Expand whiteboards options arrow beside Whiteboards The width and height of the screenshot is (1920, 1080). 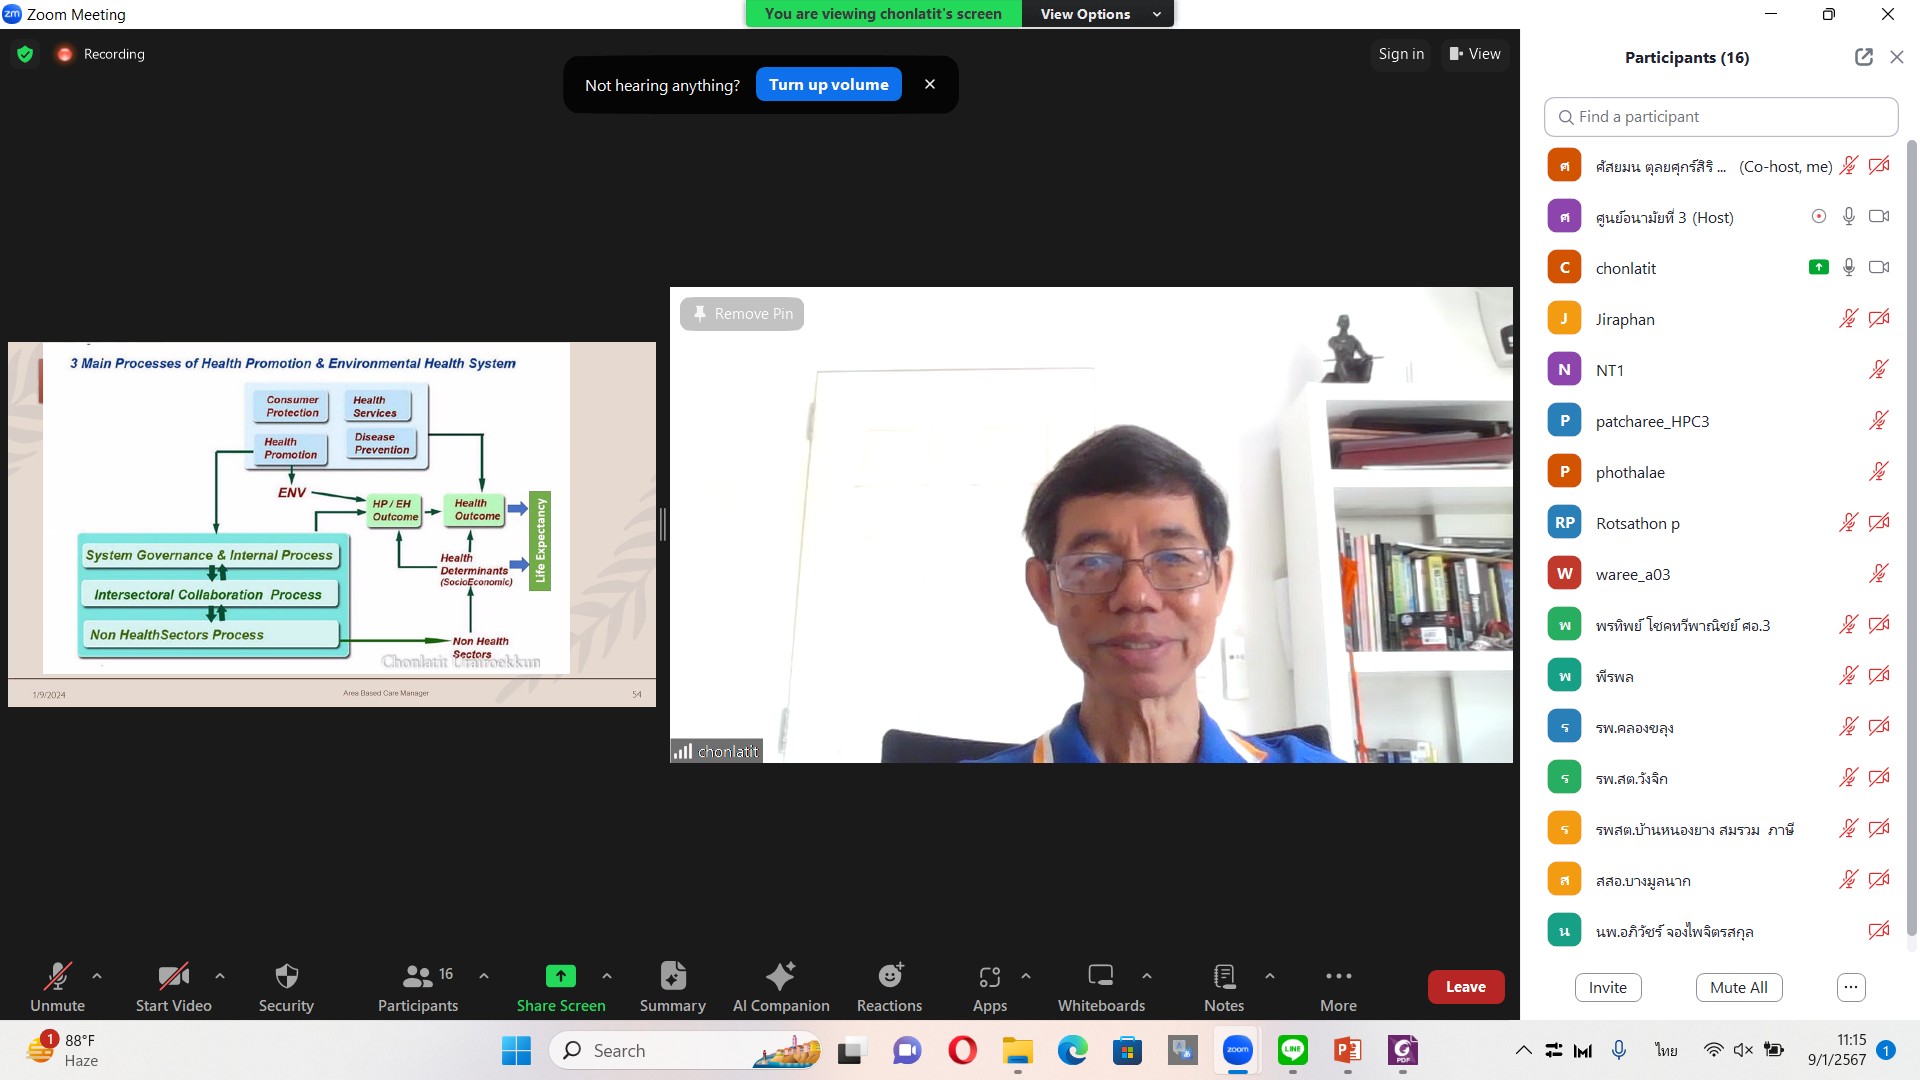click(1147, 975)
